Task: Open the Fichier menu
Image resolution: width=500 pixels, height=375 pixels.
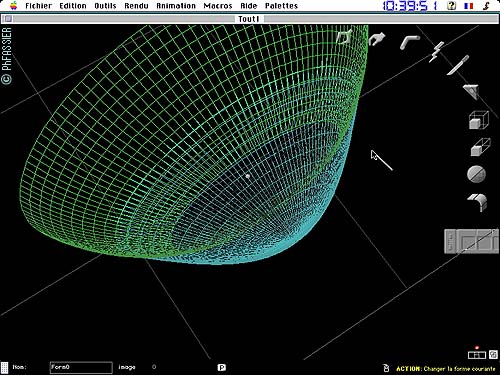Action: click(x=39, y=6)
